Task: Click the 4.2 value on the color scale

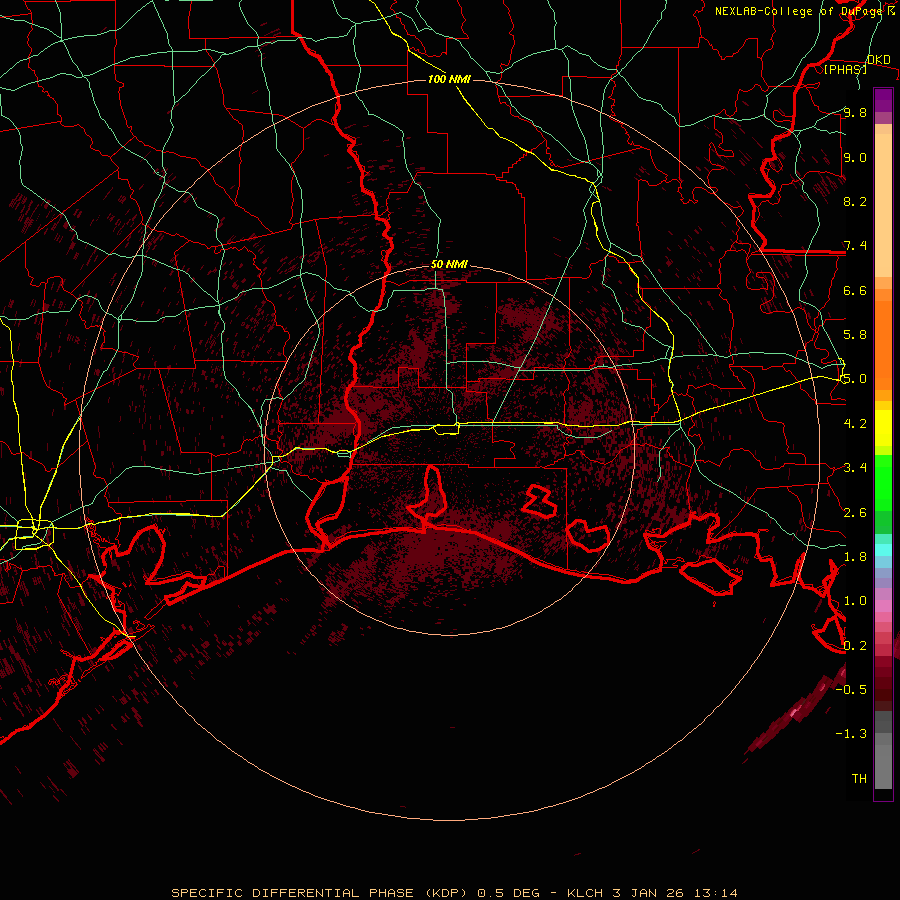Action: point(855,424)
